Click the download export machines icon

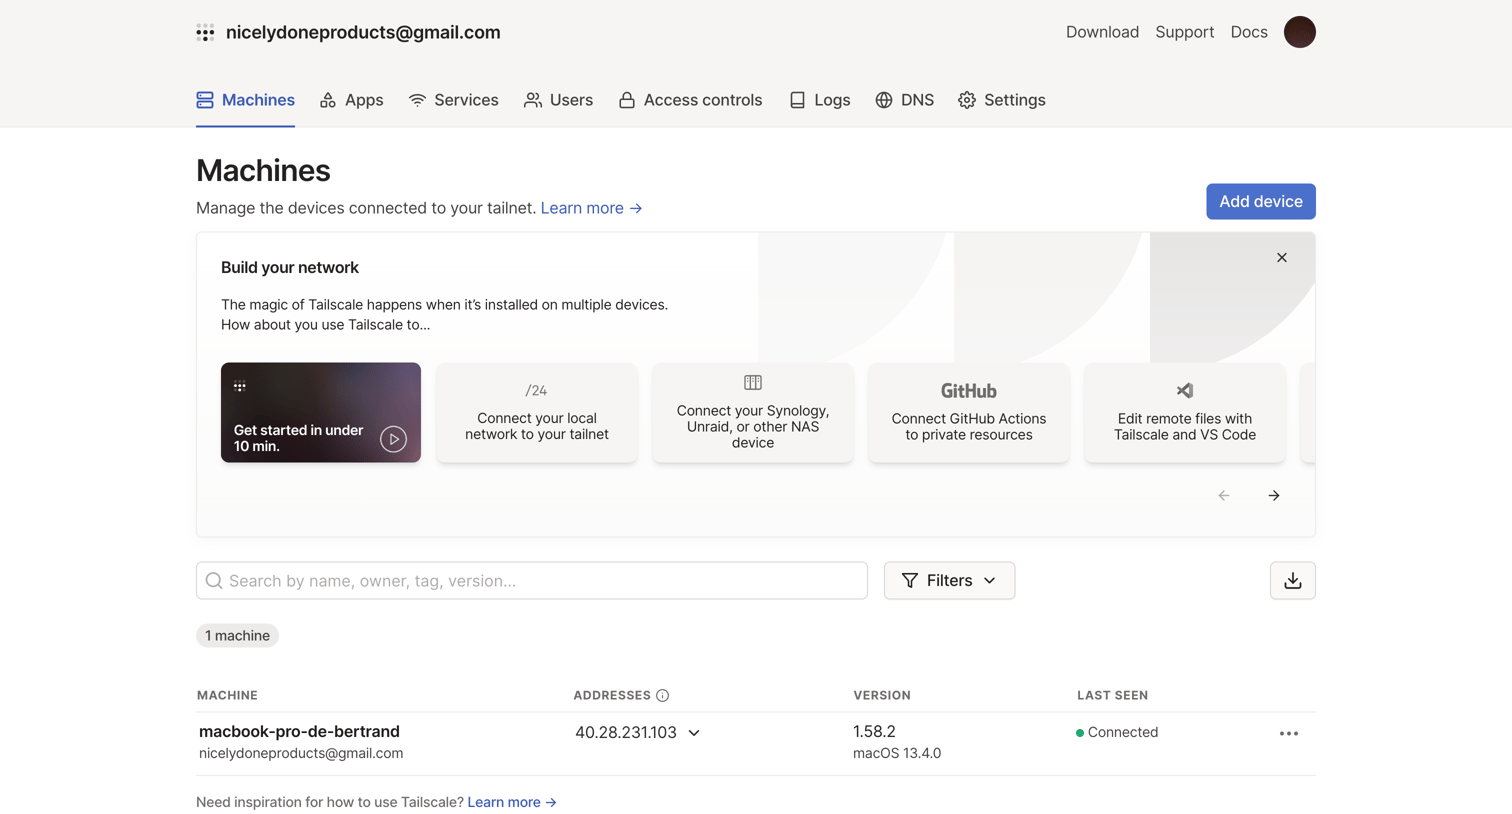(x=1292, y=581)
